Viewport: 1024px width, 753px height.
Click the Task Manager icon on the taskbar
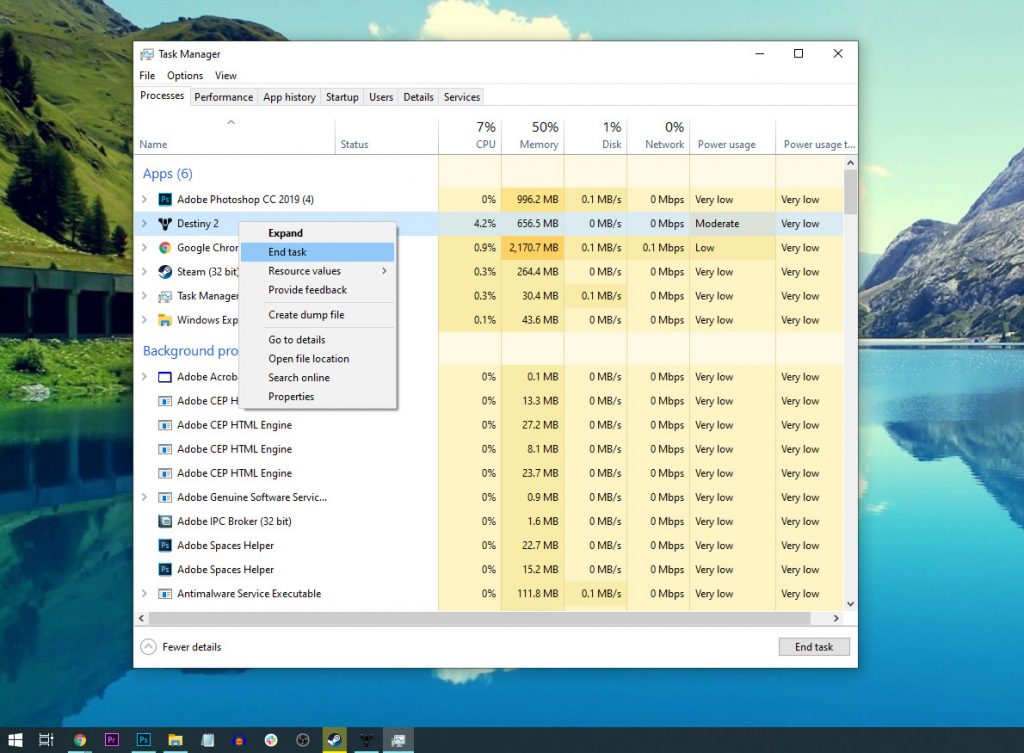coord(398,740)
